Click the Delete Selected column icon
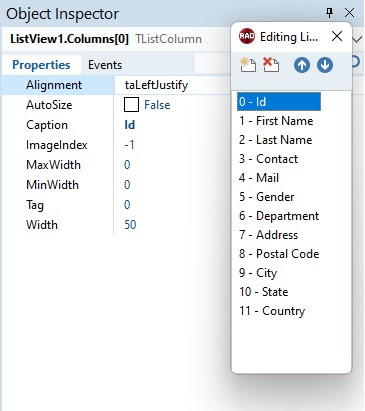 (271, 65)
